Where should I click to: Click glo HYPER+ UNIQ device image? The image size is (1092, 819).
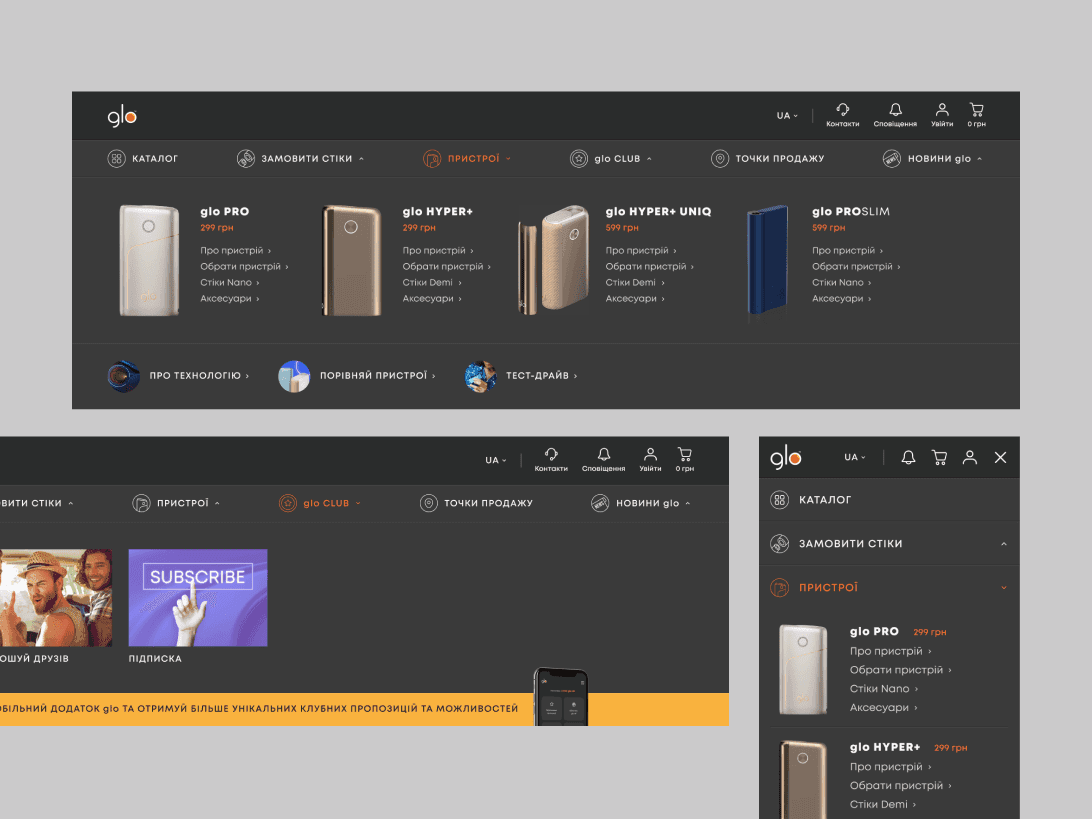tap(554, 259)
